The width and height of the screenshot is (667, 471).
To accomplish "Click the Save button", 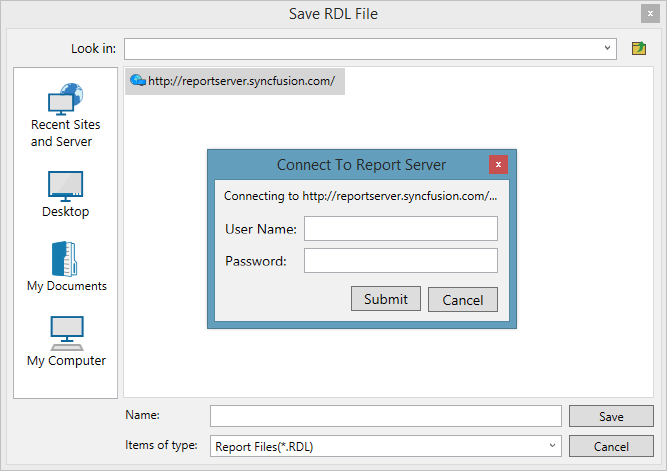I will pos(610,416).
